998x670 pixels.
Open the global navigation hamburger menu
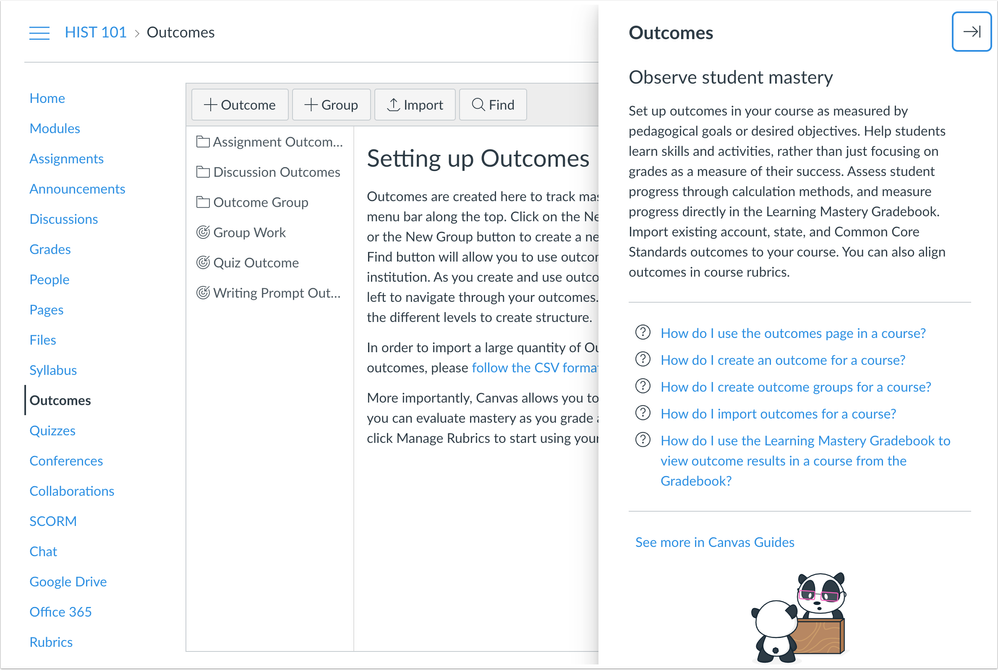point(39,32)
